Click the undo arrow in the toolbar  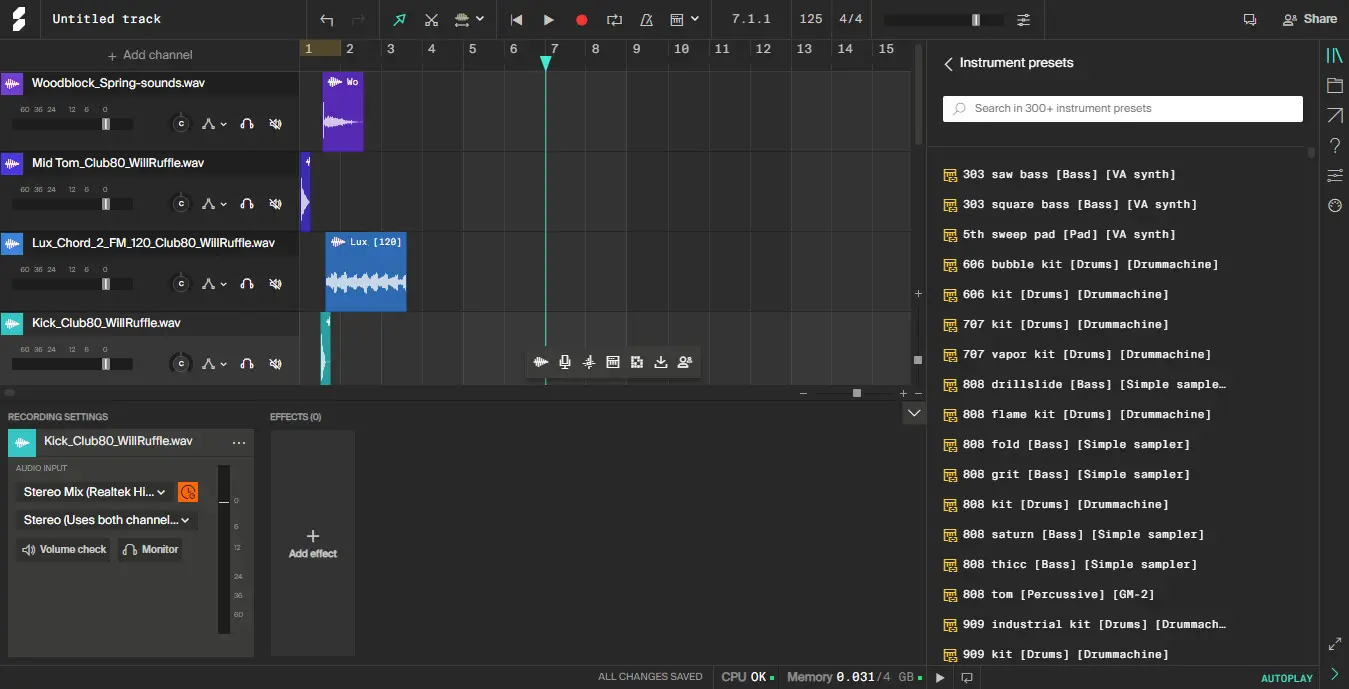pos(327,19)
